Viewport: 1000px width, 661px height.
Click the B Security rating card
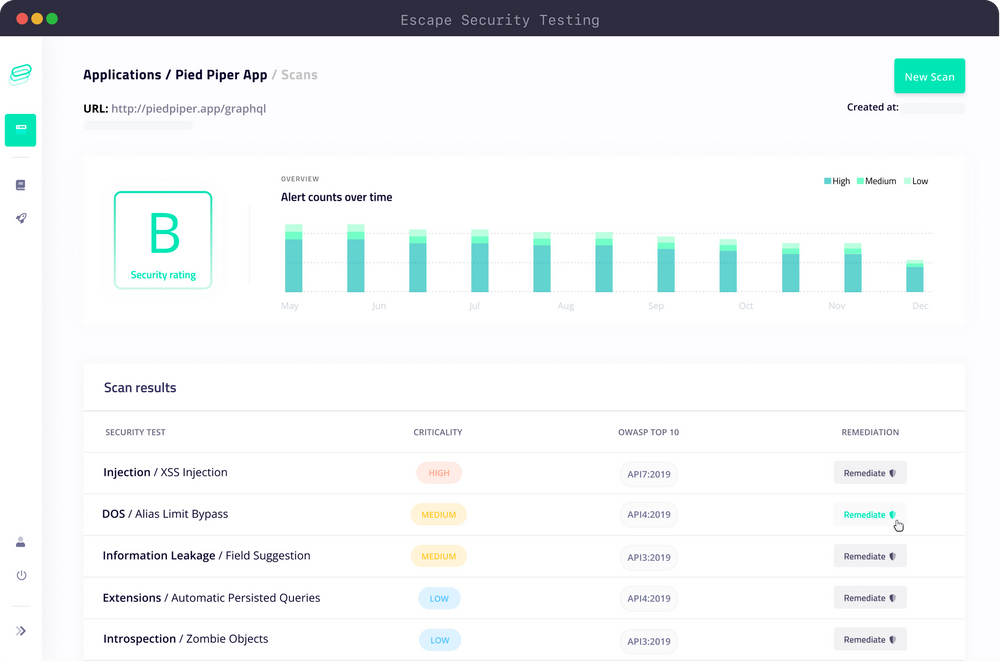tap(163, 240)
